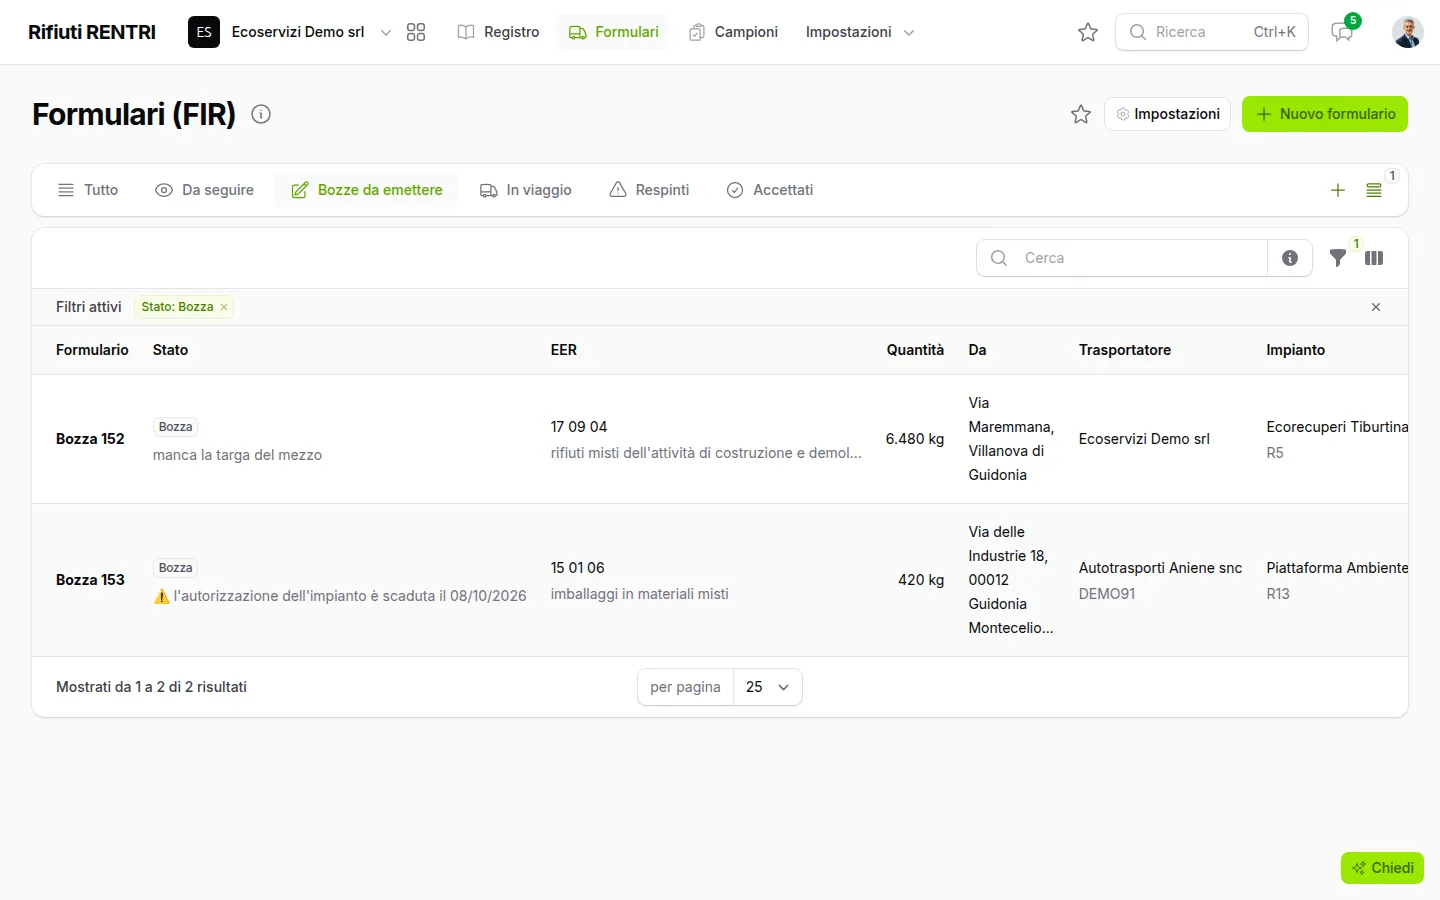Open the column chooser icon
The height and width of the screenshot is (900, 1440).
click(x=1374, y=258)
